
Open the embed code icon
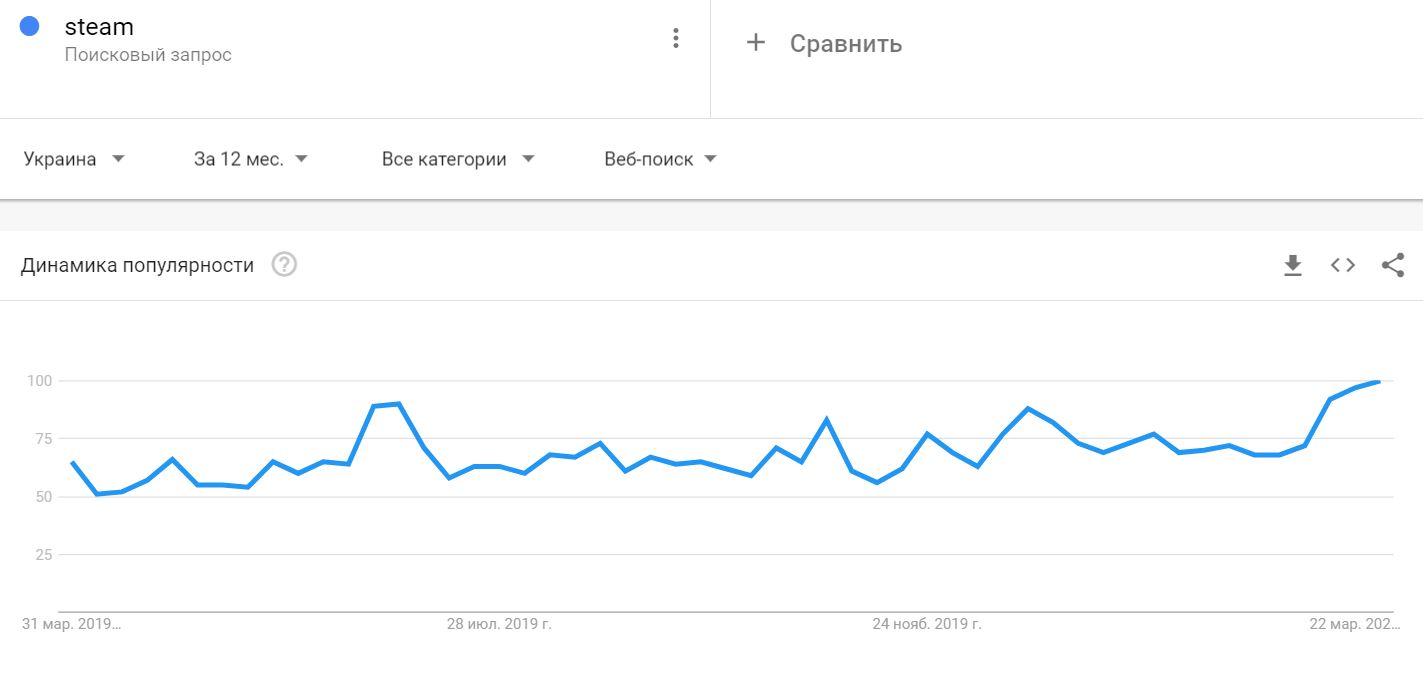point(1343,265)
